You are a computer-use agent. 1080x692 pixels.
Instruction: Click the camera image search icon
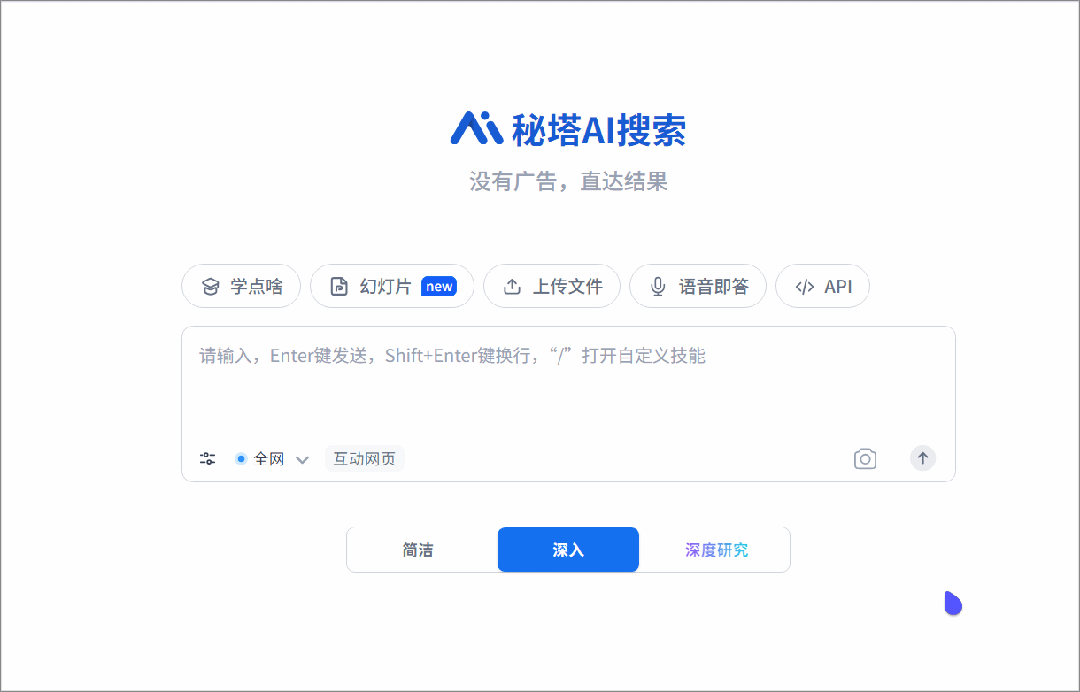[864, 459]
